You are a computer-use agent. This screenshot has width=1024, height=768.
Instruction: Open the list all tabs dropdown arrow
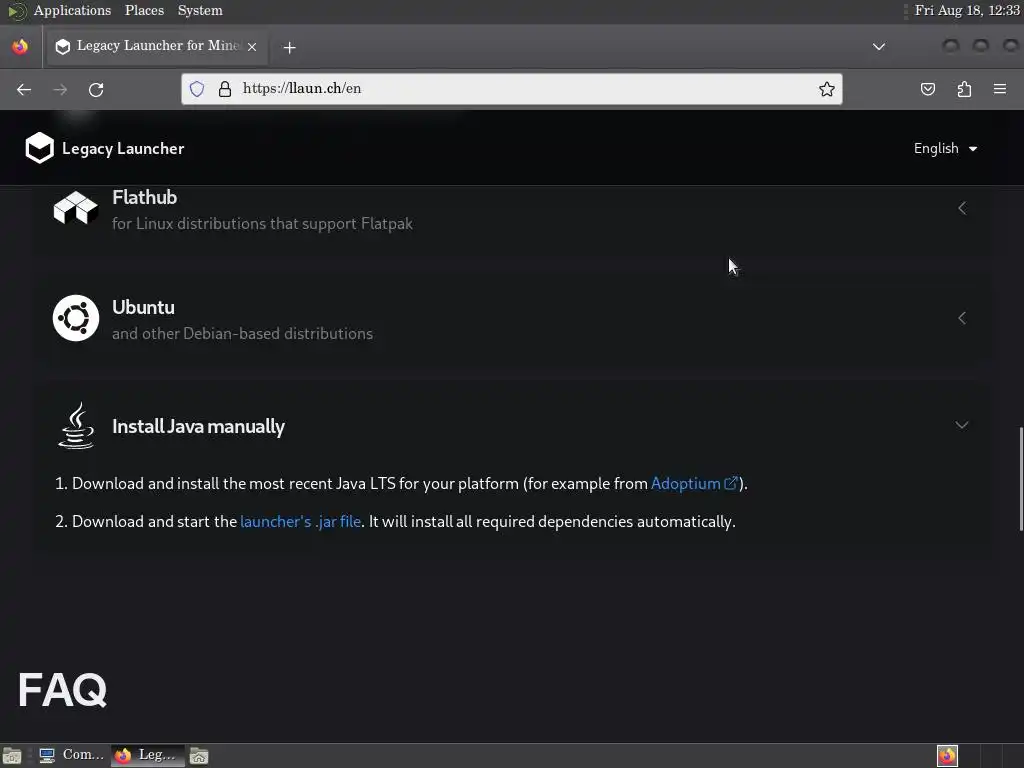point(879,47)
